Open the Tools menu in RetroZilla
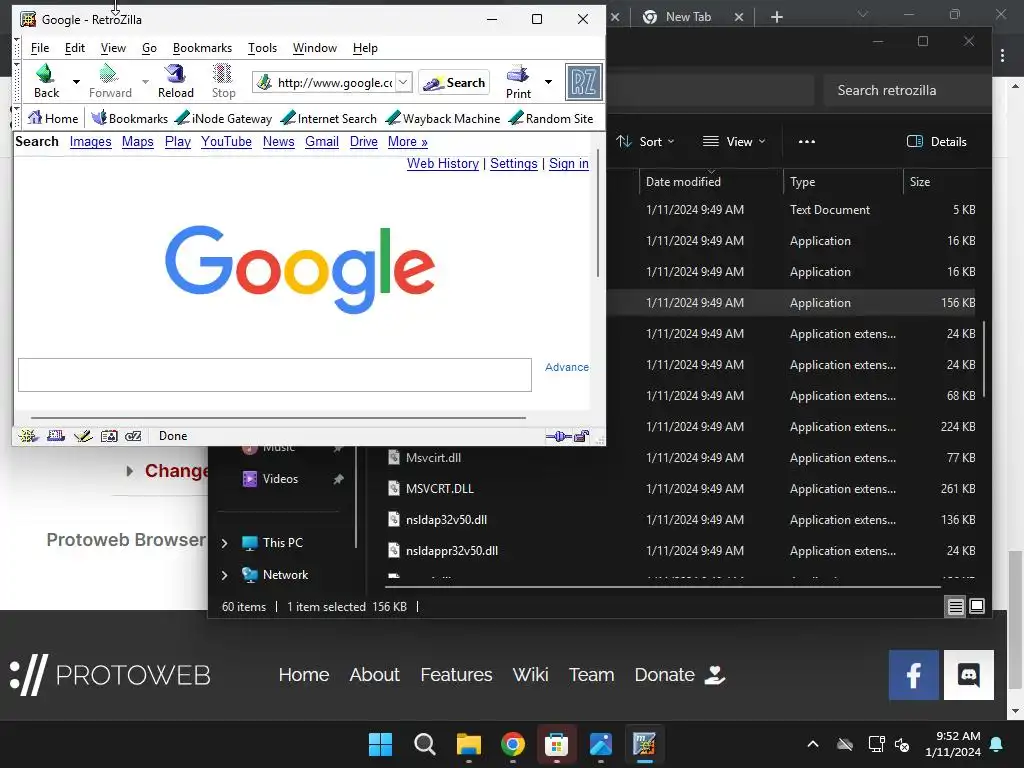 263,48
